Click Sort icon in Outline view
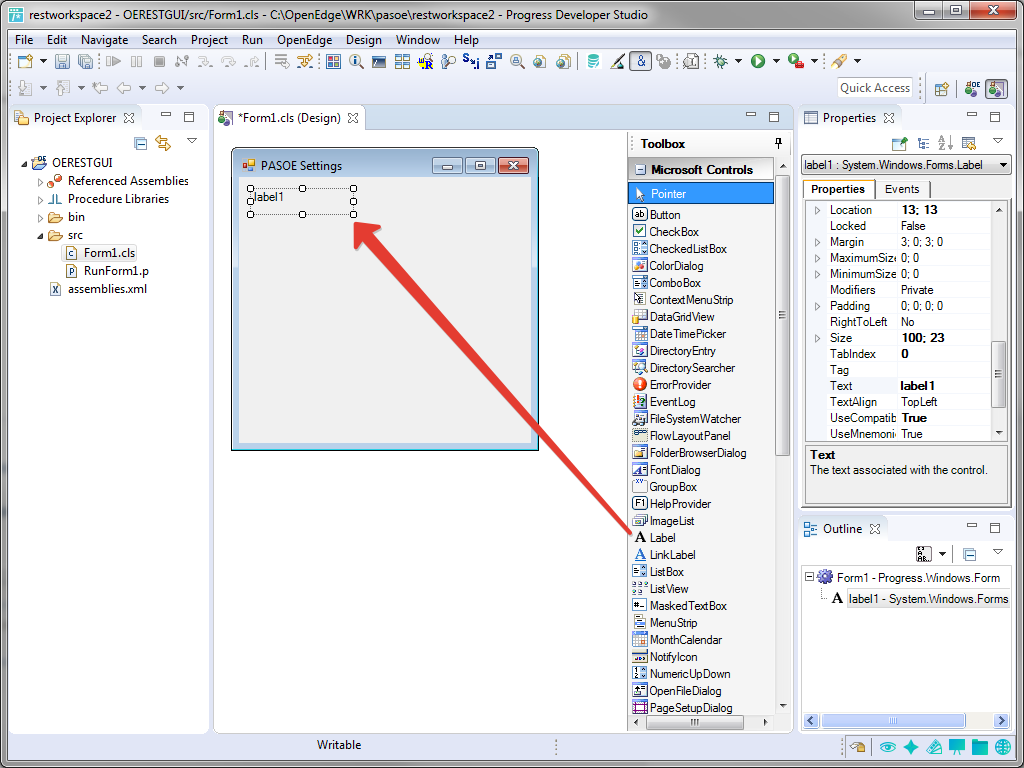Screen dimensions: 1024x768 coord(924,554)
